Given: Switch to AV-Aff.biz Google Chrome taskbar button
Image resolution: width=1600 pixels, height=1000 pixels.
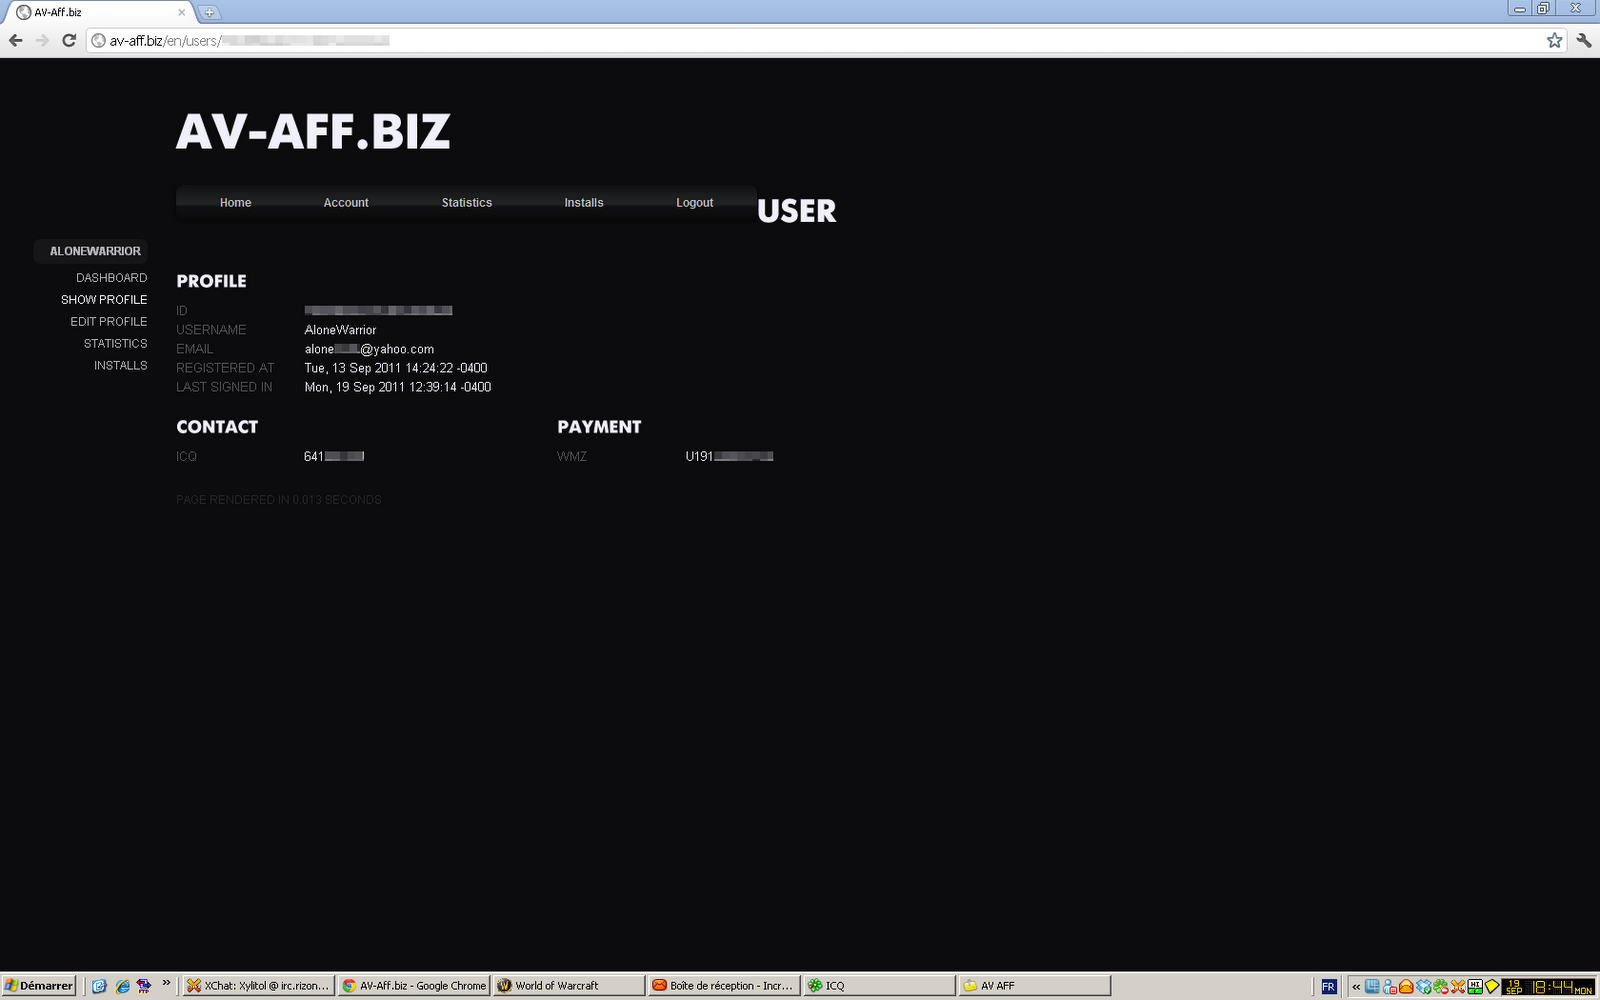Looking at the screenshot, I should click(414, 986).
